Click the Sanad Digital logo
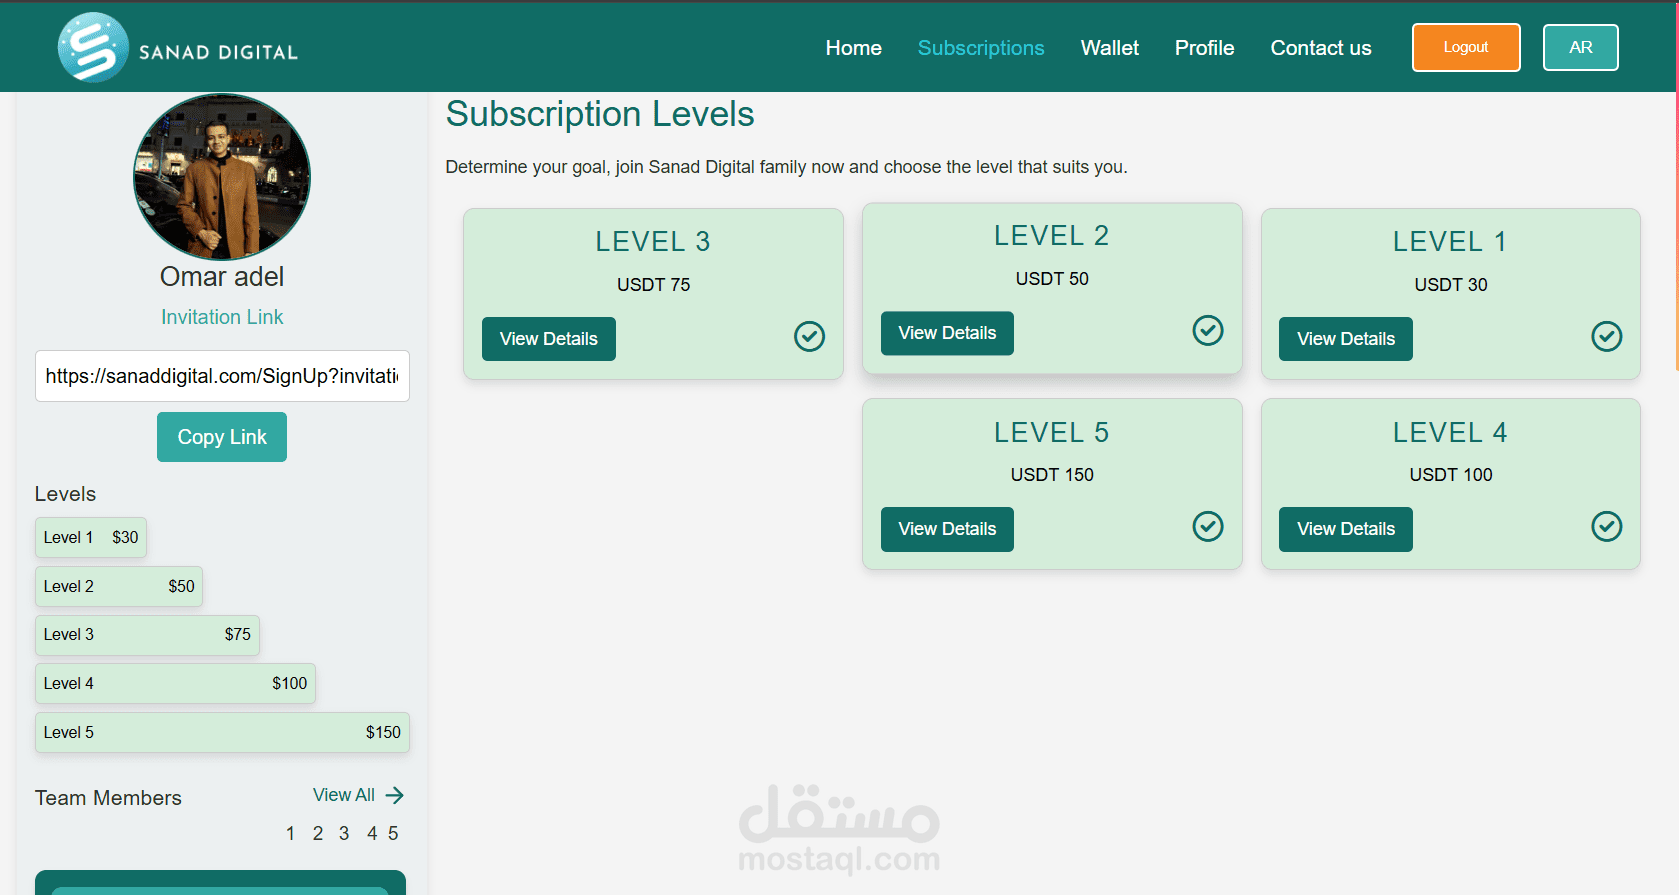The image size is (1679, 895). point(178,47)
